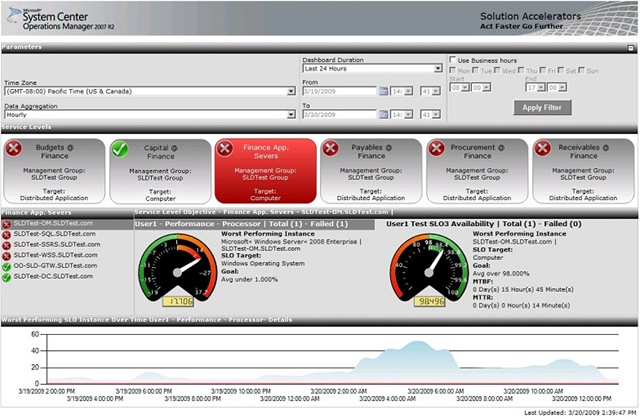Click the error icon on Procurement @ Finance tile
This screenshot has height=419, width=640.
point(436,148)
